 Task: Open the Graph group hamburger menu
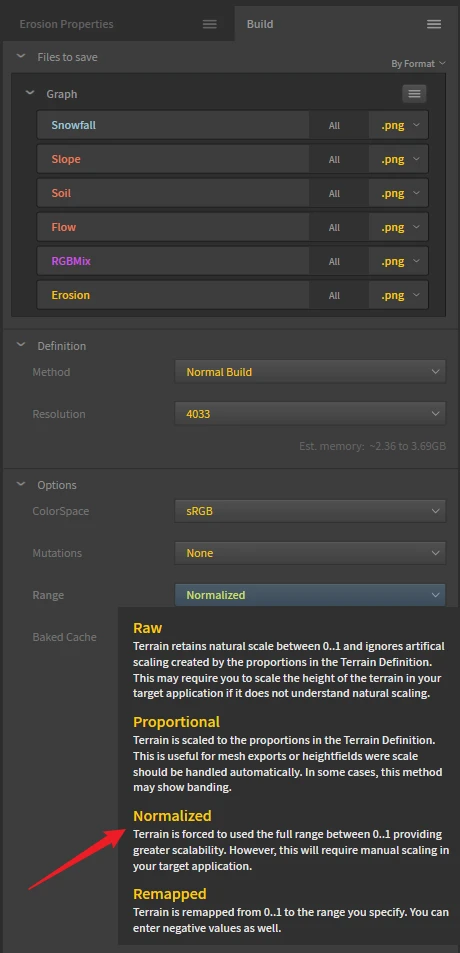[414, 94]
